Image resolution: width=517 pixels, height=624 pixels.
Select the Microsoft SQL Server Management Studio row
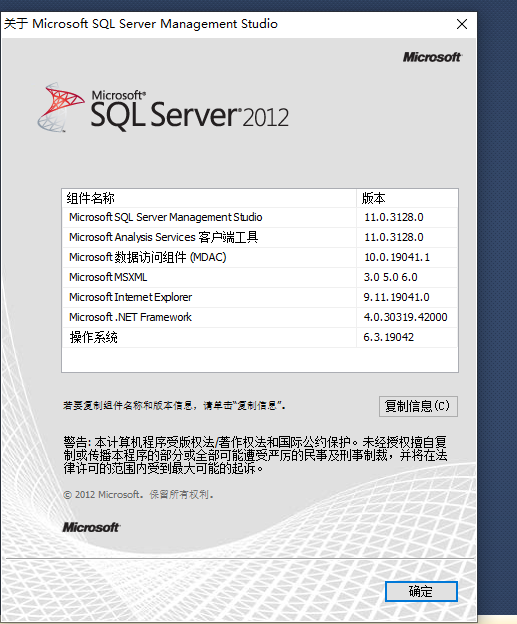click(260, 217)
